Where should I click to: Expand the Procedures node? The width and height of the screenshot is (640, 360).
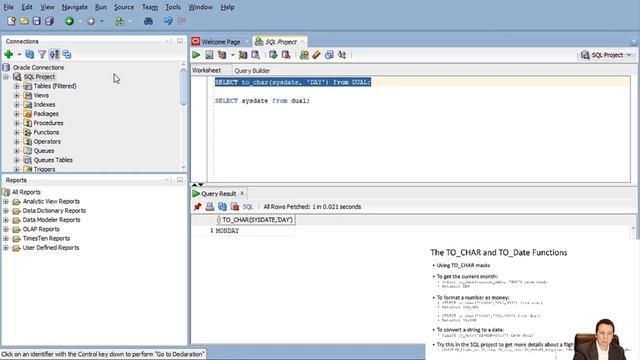(x=17, y=123)
